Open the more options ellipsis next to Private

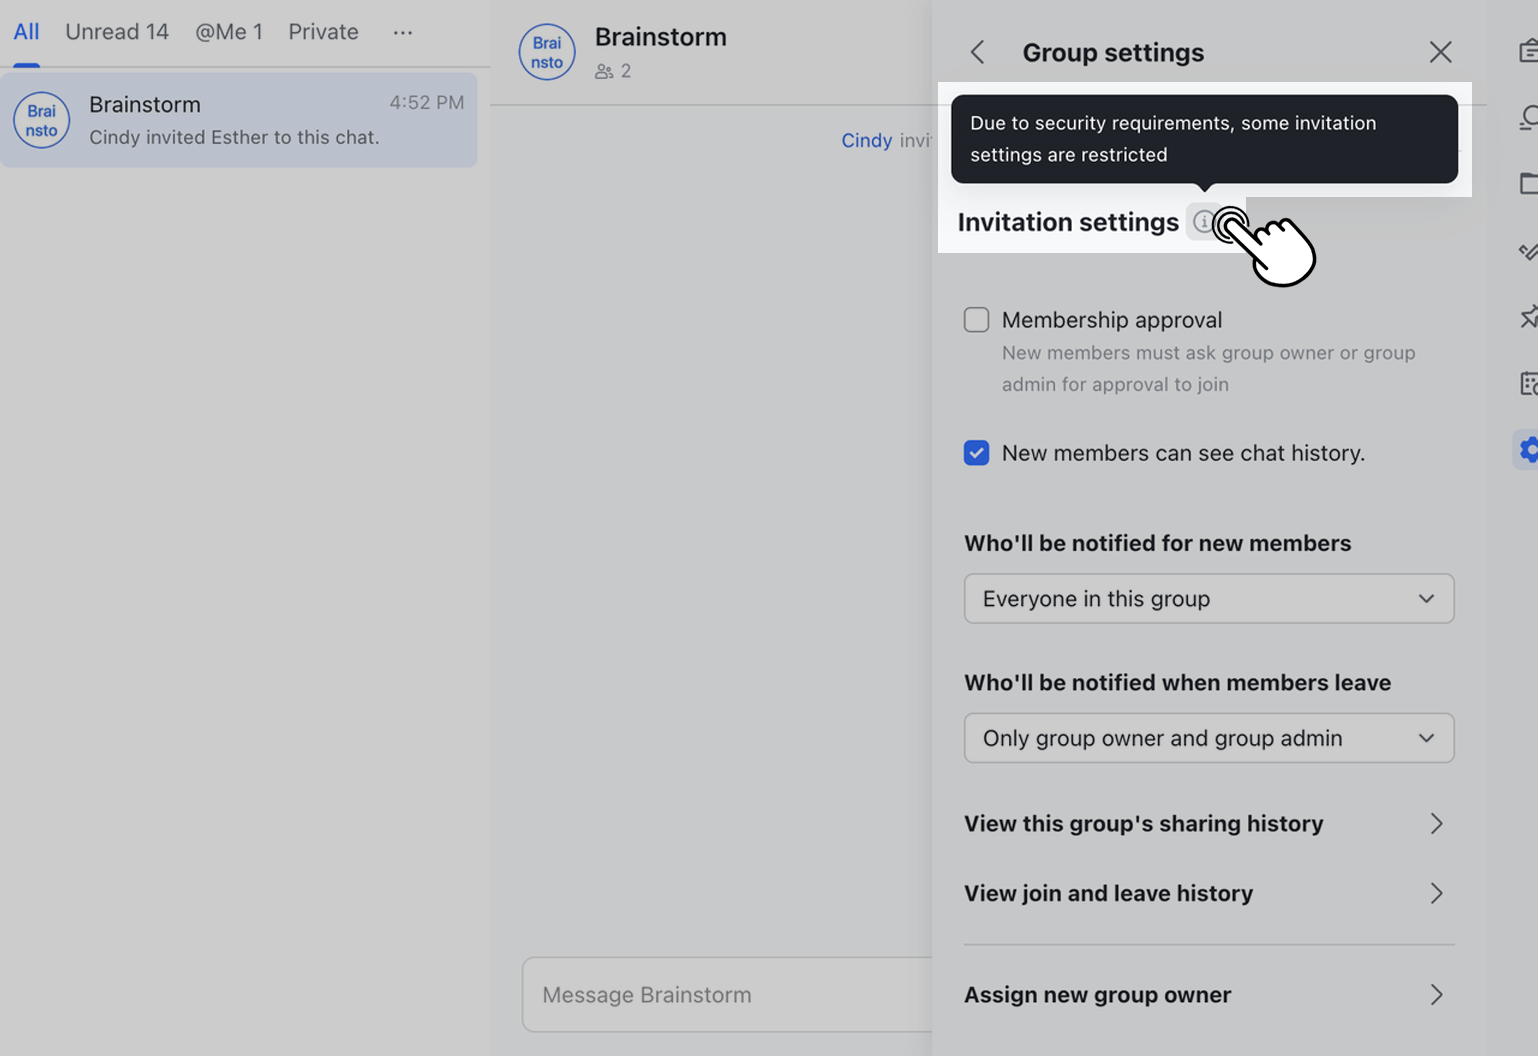[x=403, y=32]
